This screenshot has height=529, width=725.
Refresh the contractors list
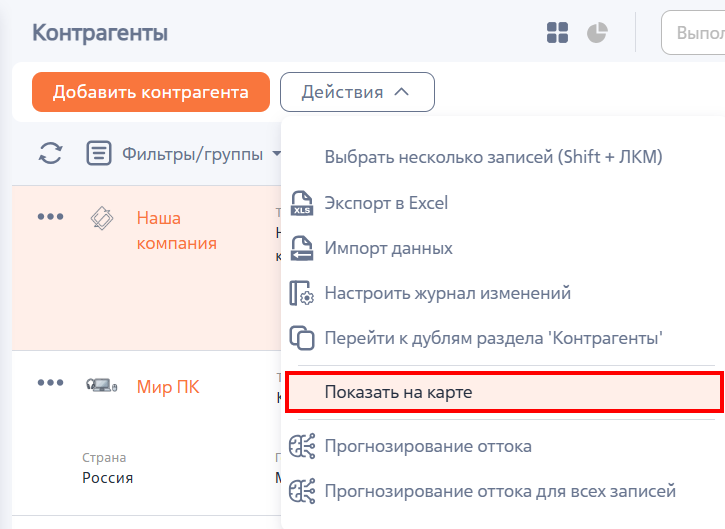50,153
